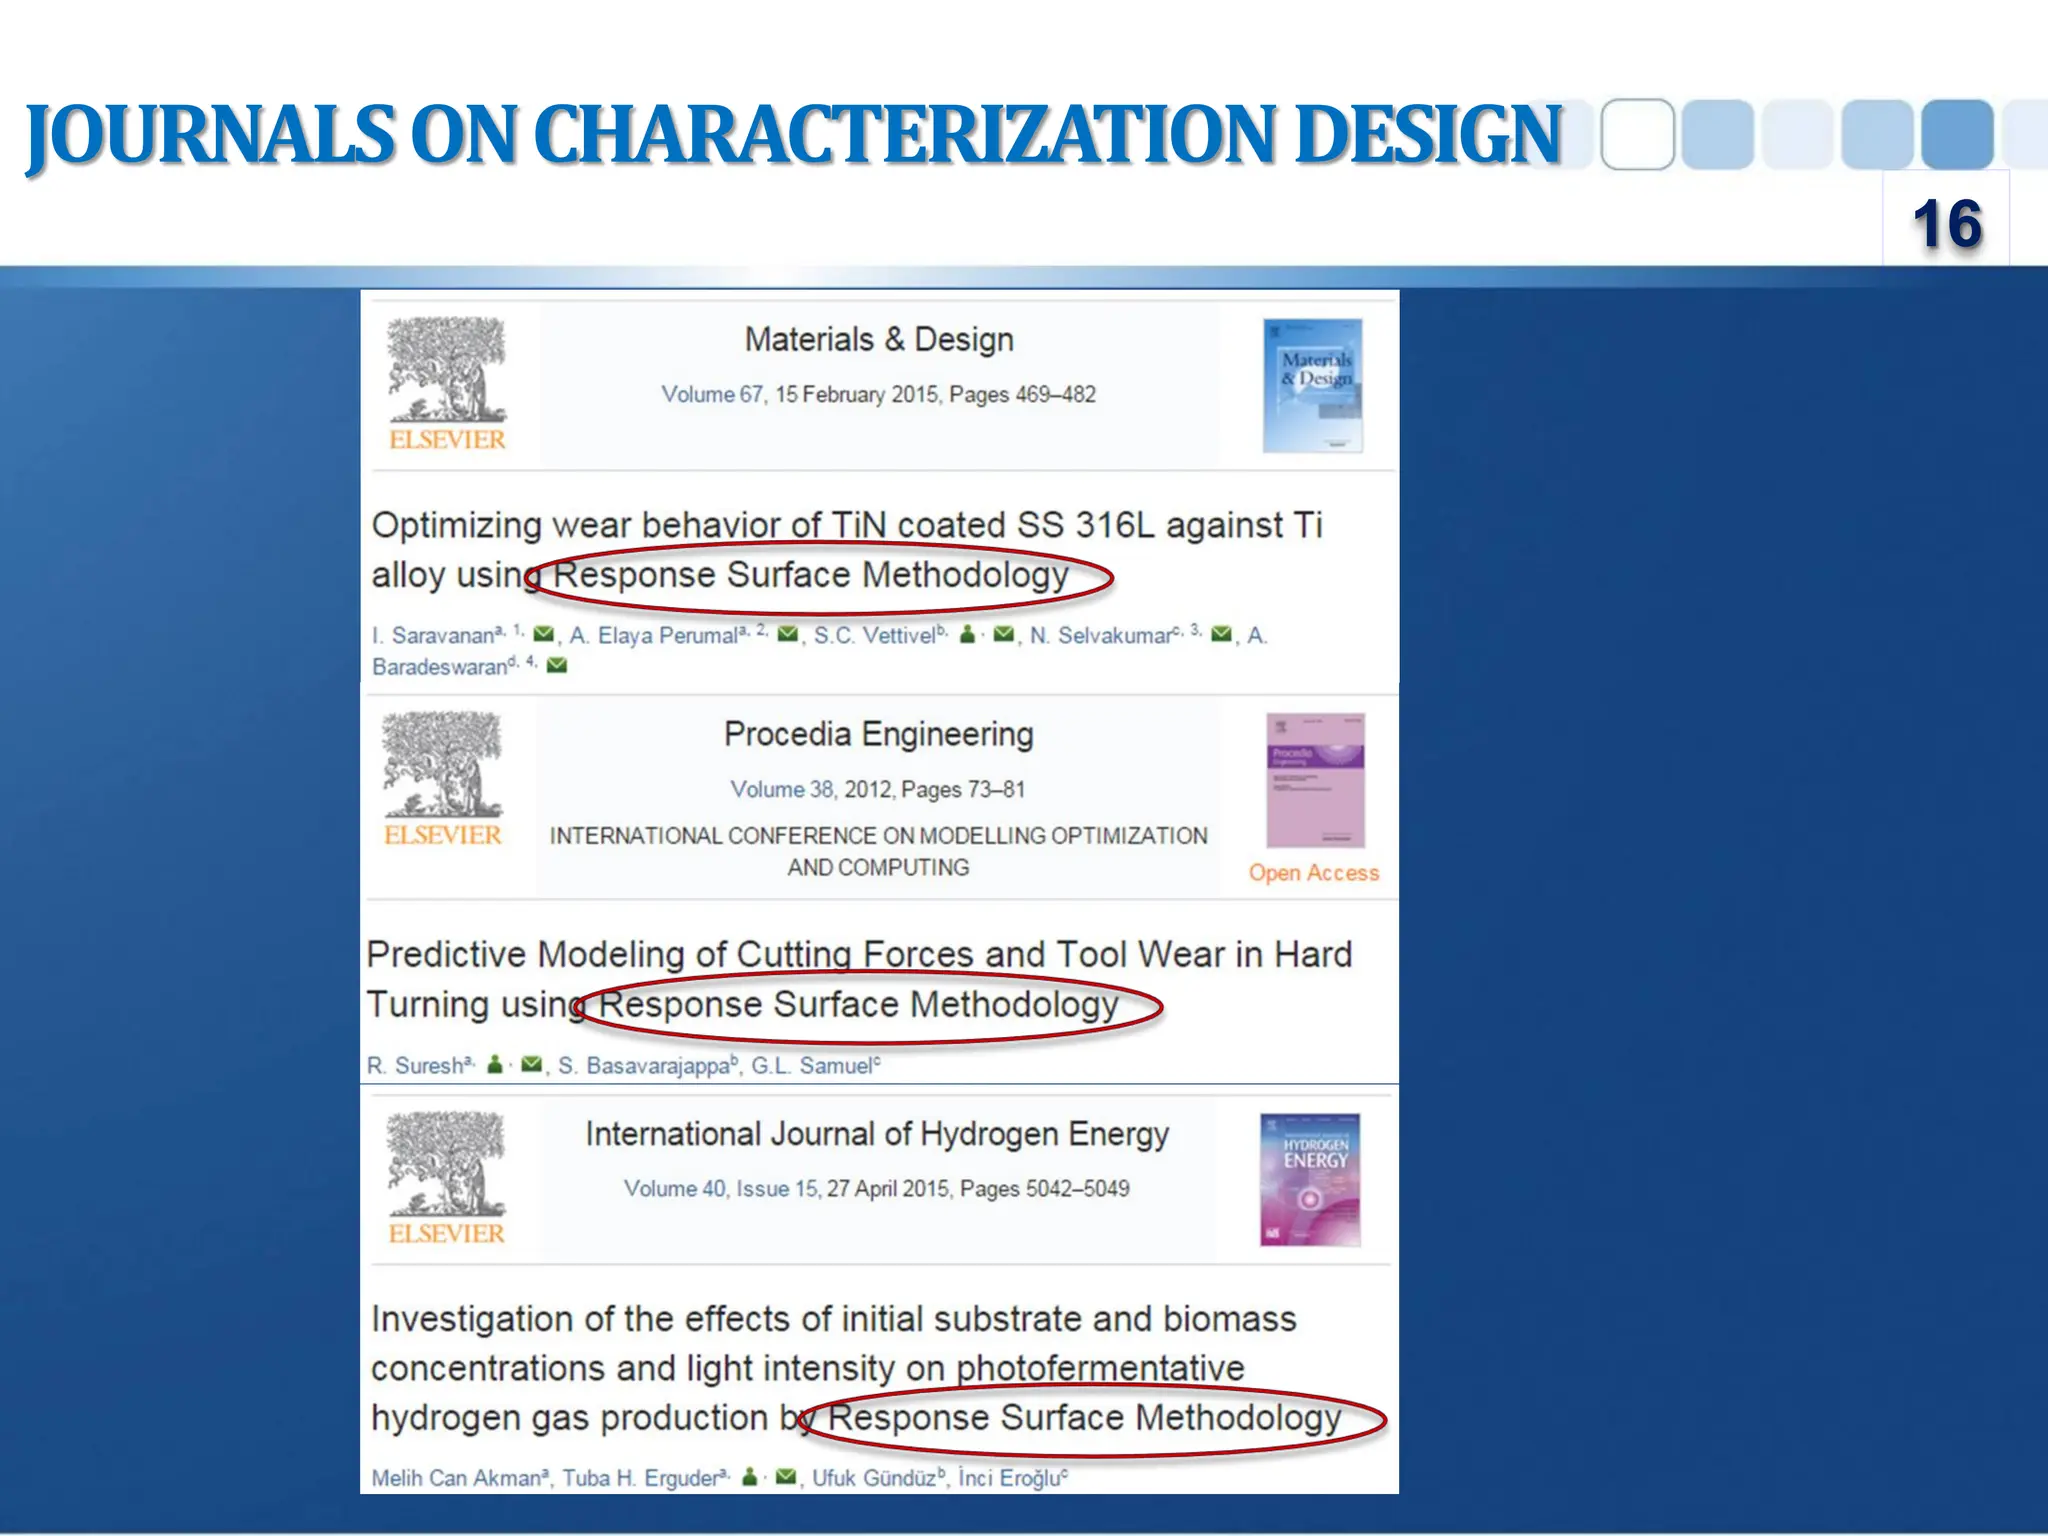Image resolution: width=2048 pixels, height=1536 pixels.
Task: Click the envelope icon after A. Elaya Perumal
Action: (787, 634)
